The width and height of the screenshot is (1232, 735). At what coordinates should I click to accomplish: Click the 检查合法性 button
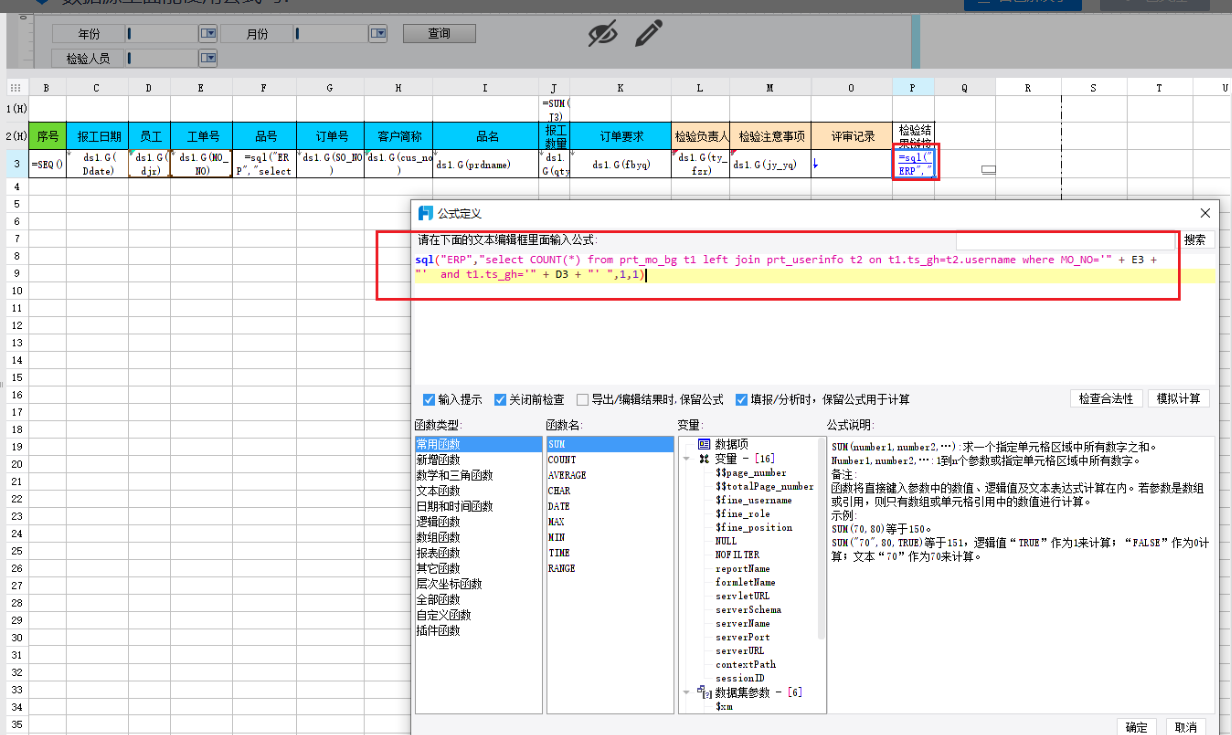(1106, 398)
